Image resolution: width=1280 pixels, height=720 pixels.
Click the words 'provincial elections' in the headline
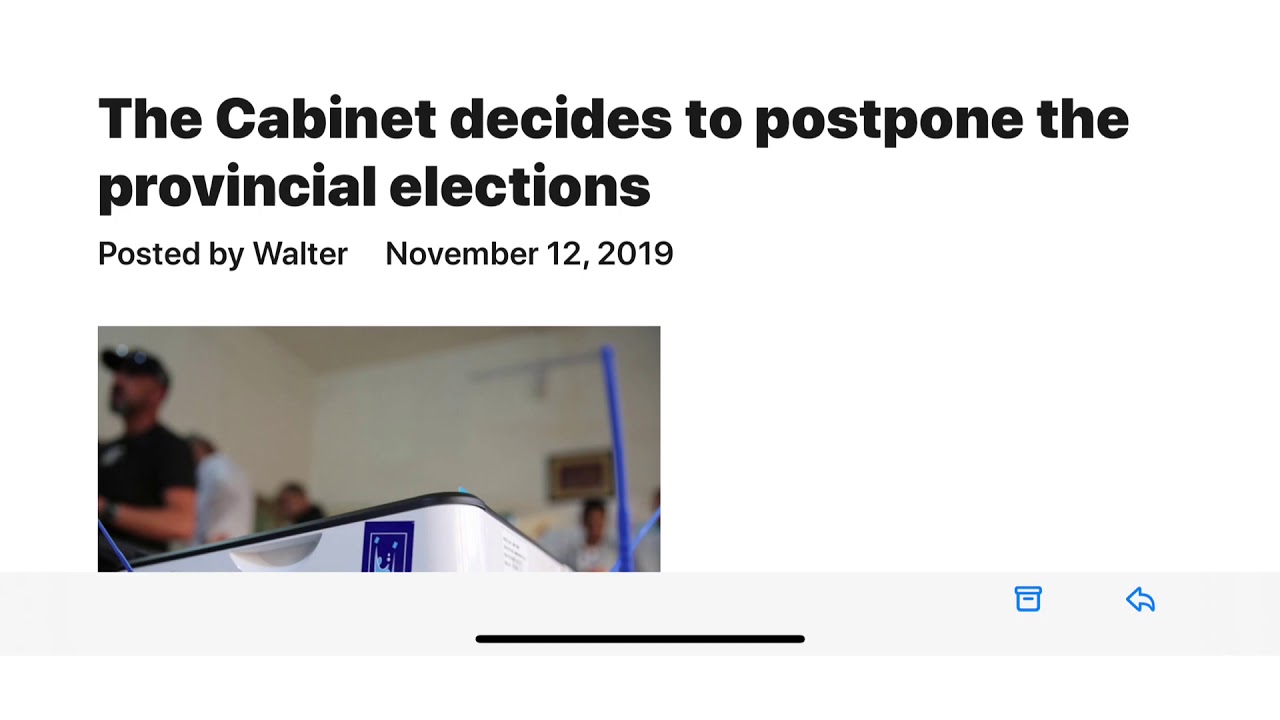(374, 187)
